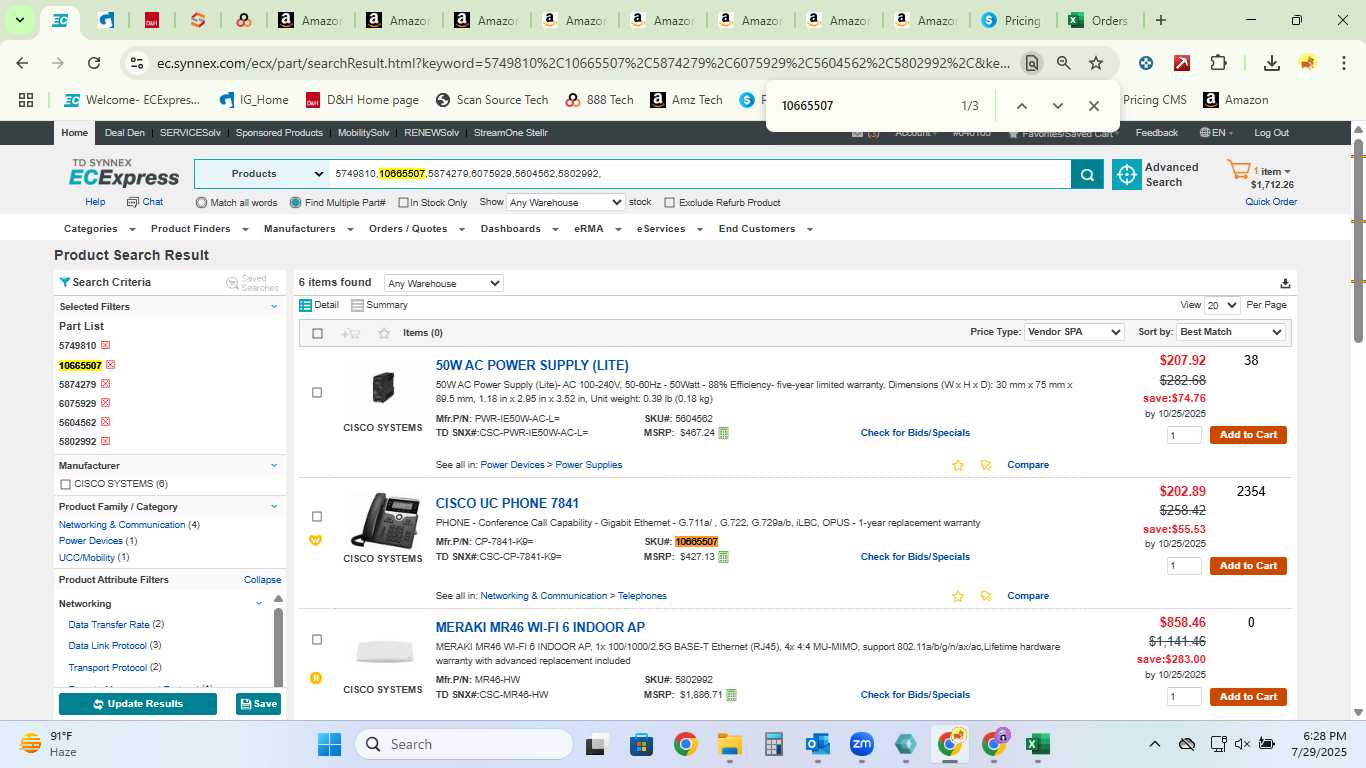1366x768 pixels.
Task: Remove part 5749810 from Part List
Action: [105, 346]
